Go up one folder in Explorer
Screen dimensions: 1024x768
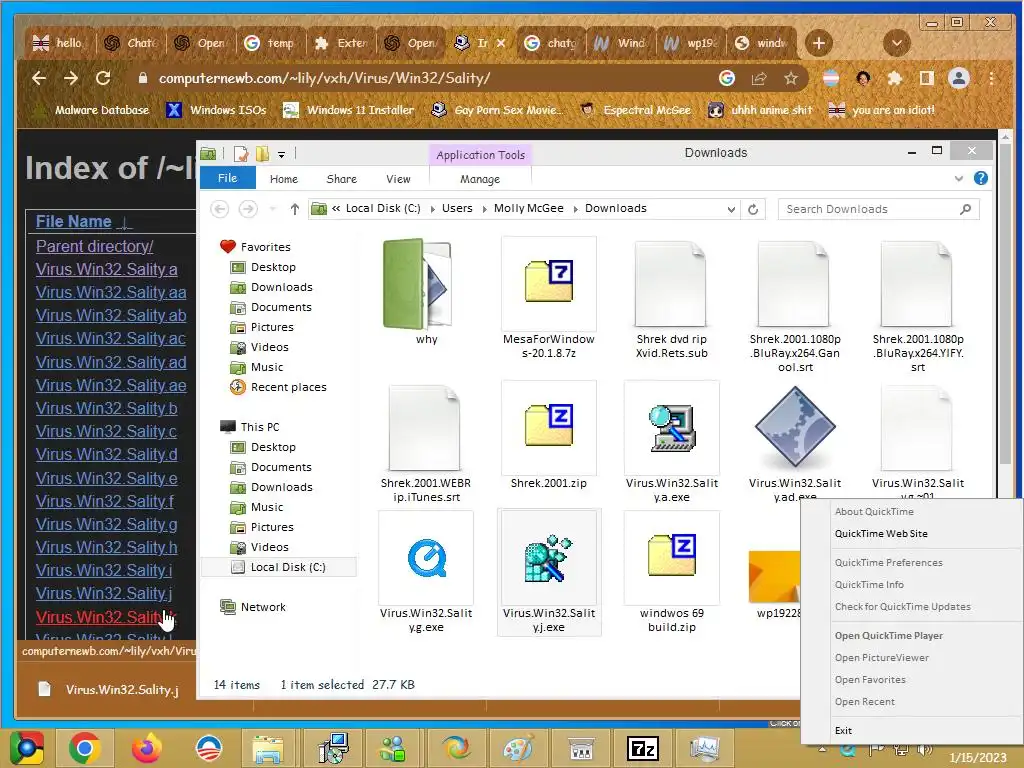[x=295, y=209]
